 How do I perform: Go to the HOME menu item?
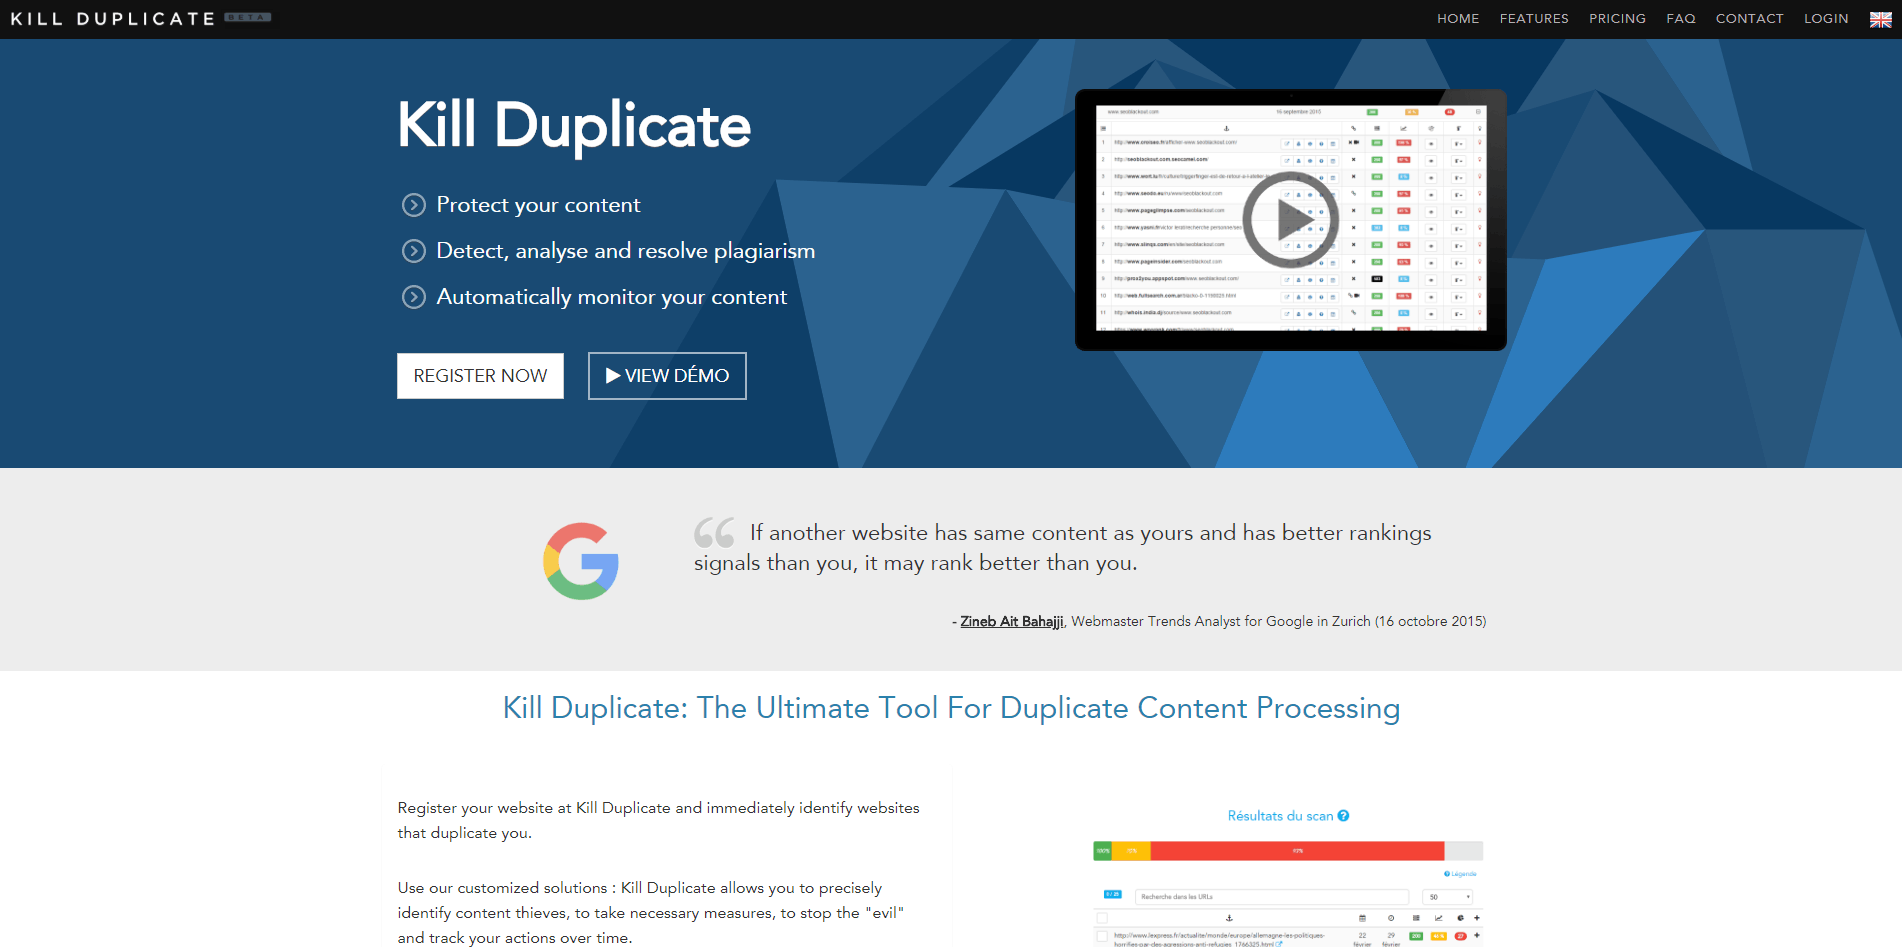tap(1458, 19)
